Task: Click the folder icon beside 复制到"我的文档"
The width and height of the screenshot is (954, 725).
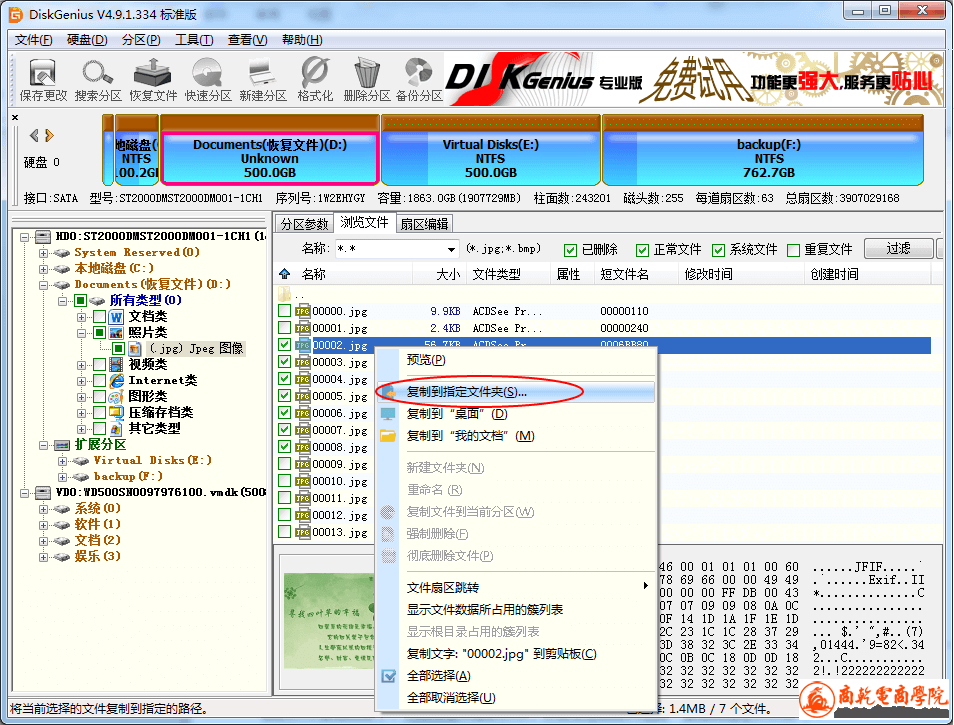Action: pos(388,436)
